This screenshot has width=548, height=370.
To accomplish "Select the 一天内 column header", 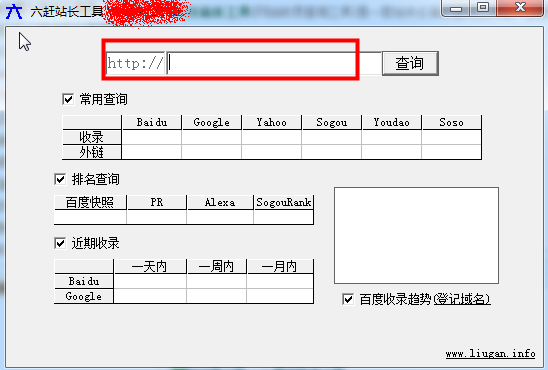I will (x=150, y=267).
